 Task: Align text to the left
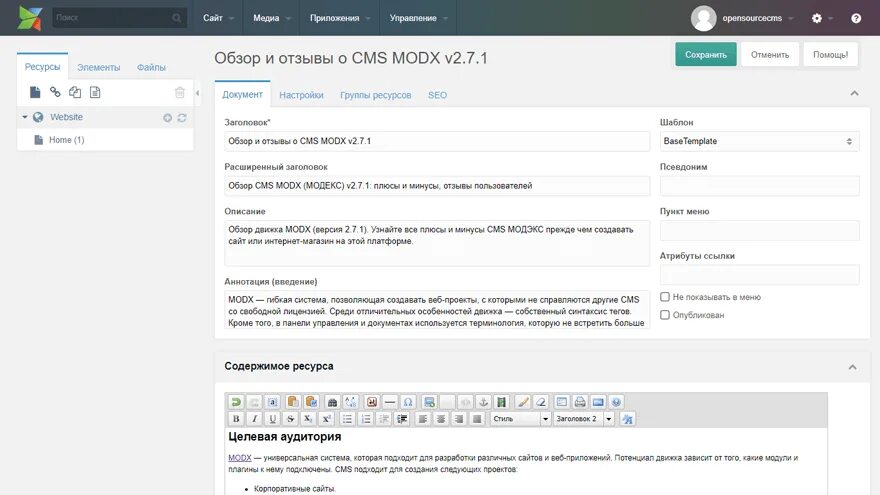point(423,419)
